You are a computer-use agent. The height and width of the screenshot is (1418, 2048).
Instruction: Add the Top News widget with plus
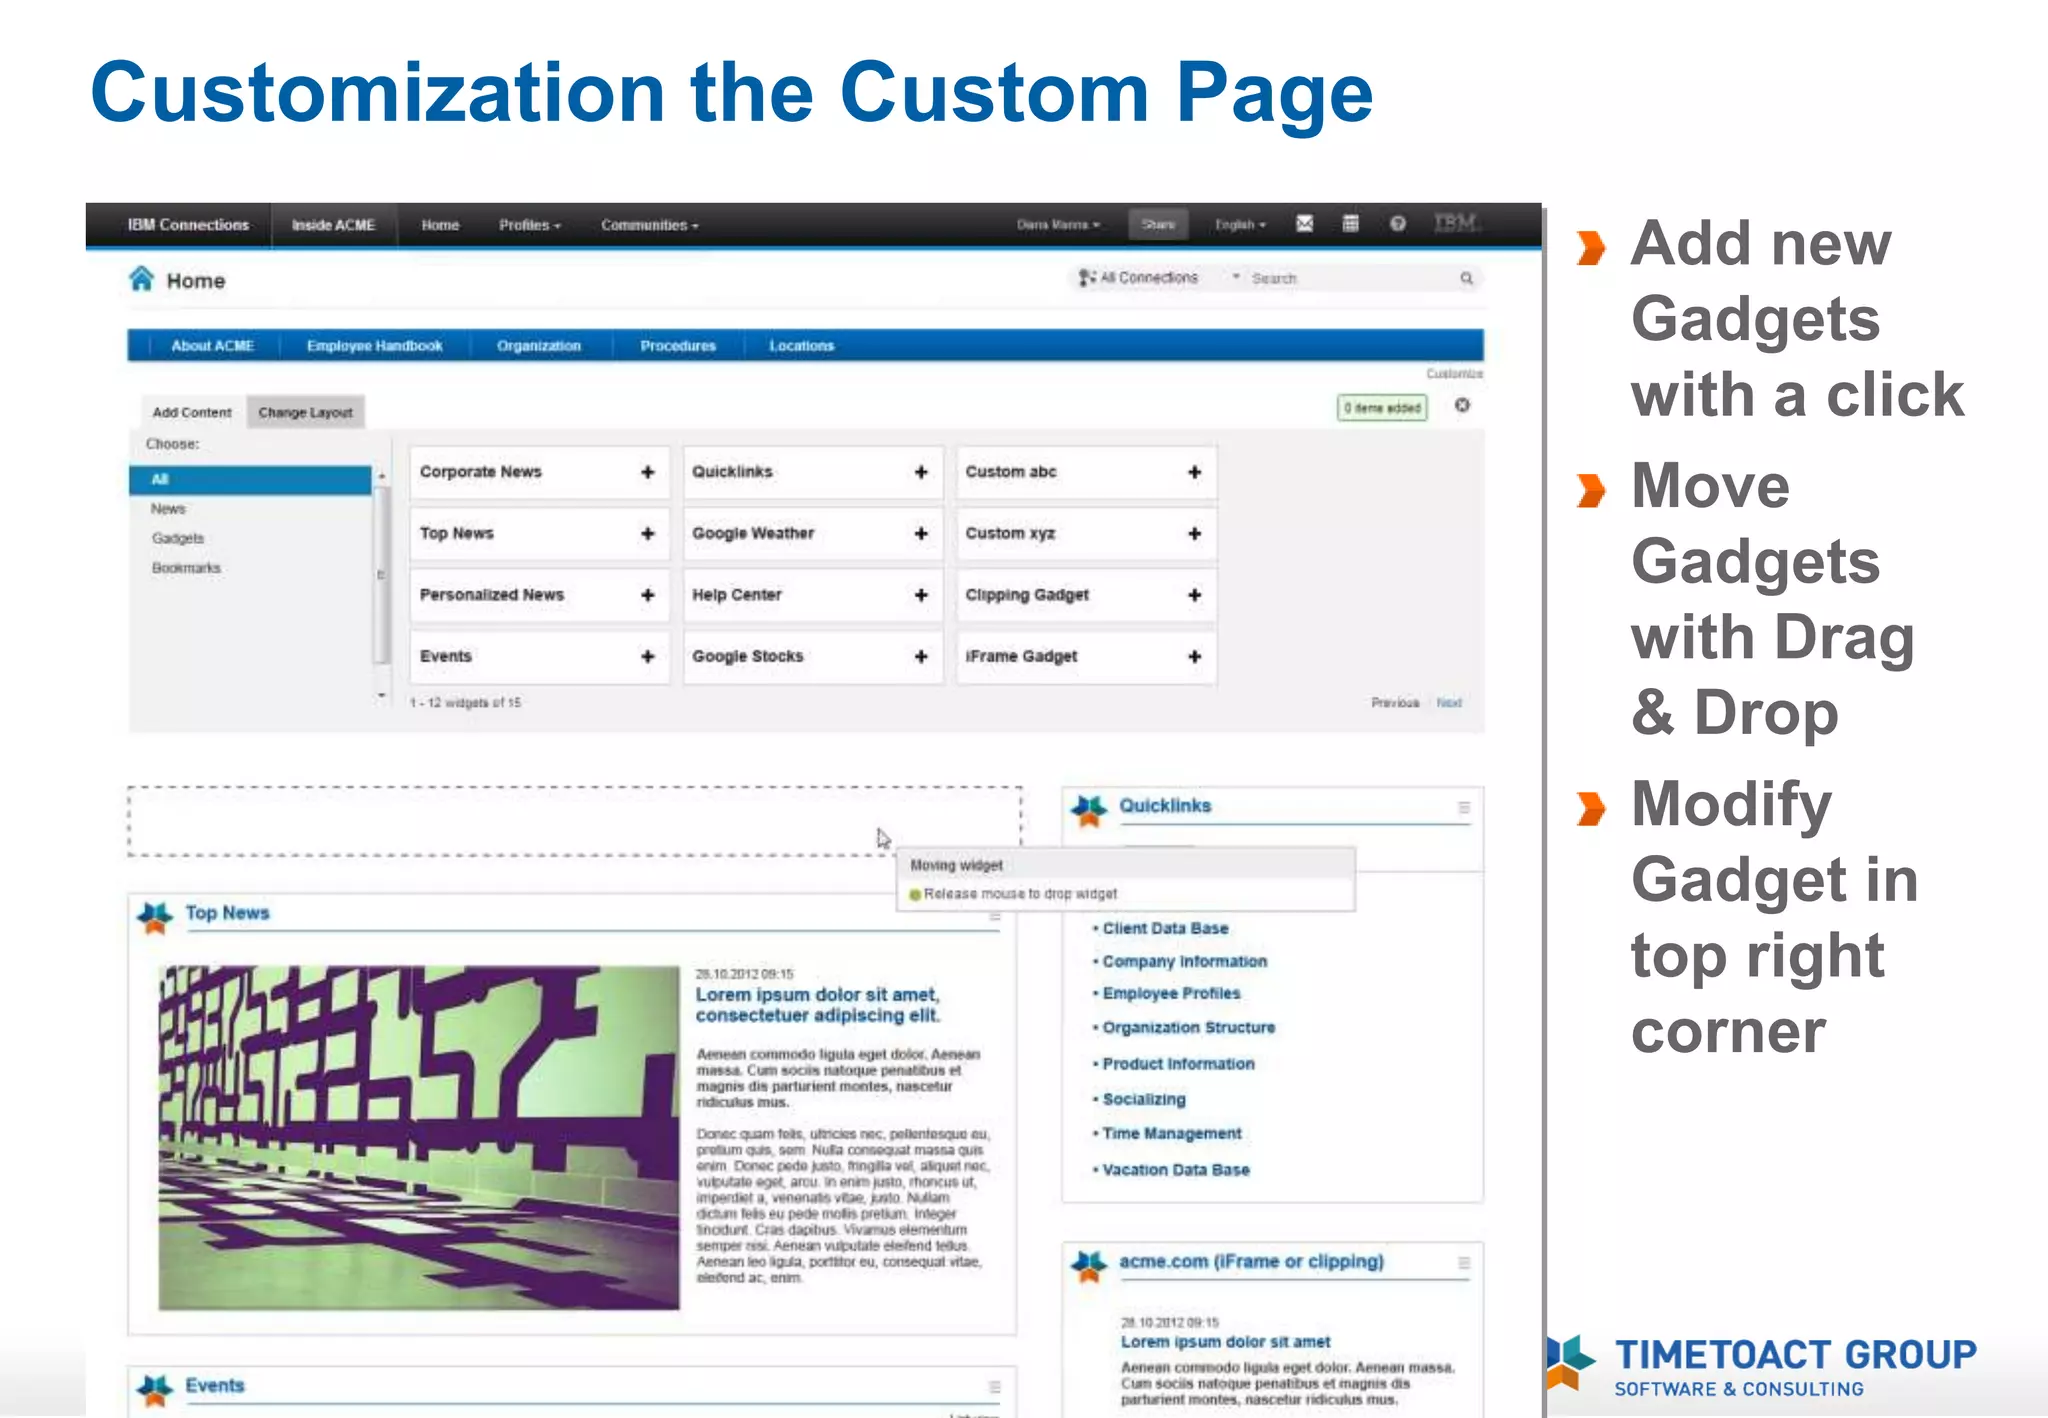click(x=648, y=534)
